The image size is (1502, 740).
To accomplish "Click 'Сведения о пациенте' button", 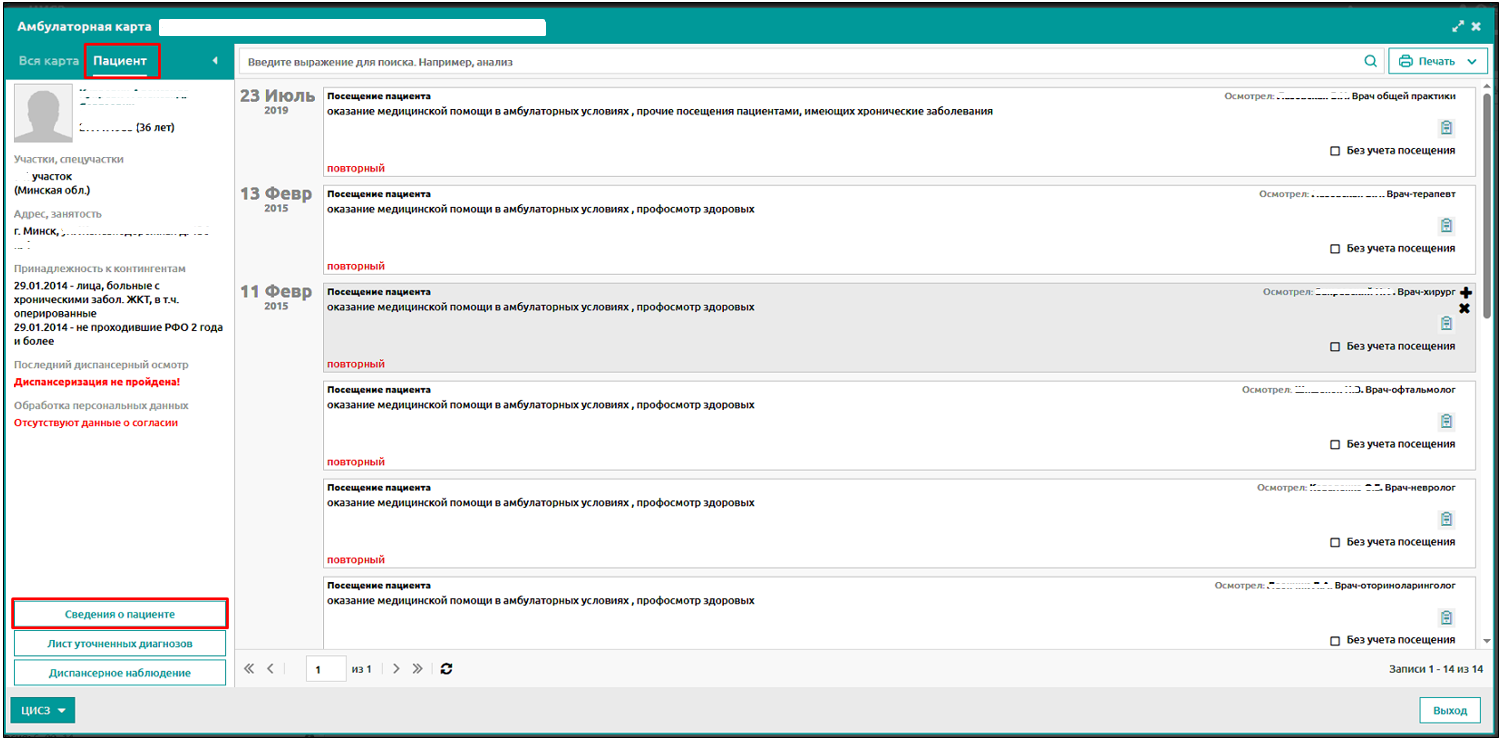I will (x=120, y=613).
